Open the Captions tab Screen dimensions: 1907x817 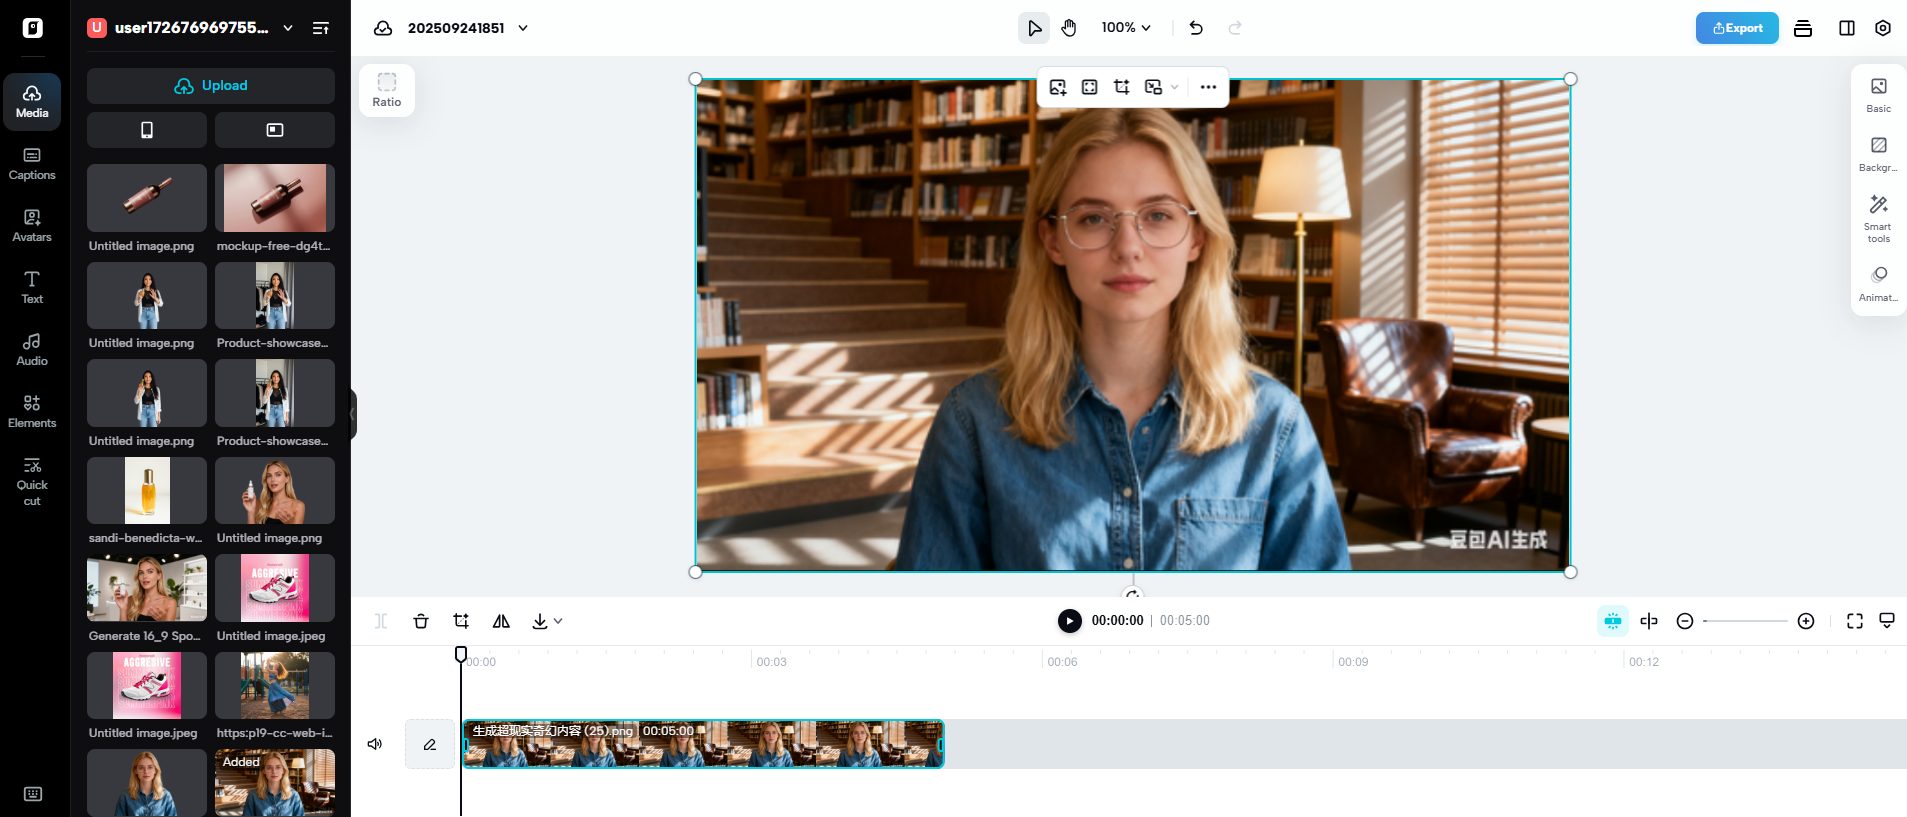32,164
